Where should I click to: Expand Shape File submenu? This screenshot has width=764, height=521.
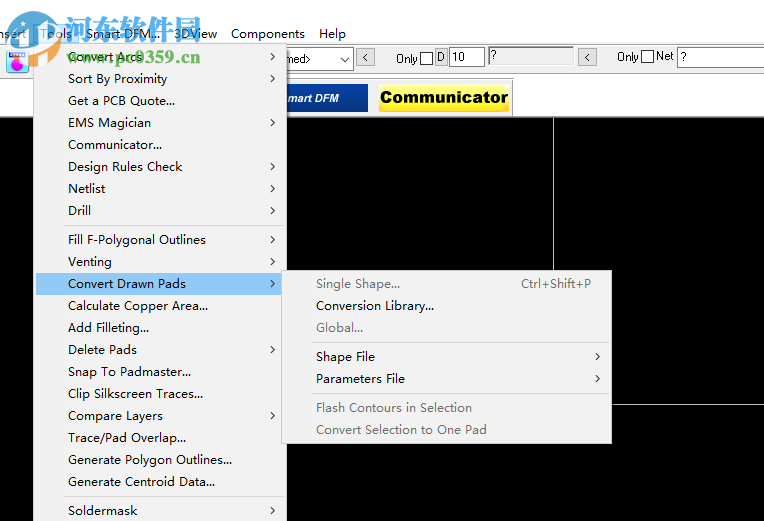[446, 357]
